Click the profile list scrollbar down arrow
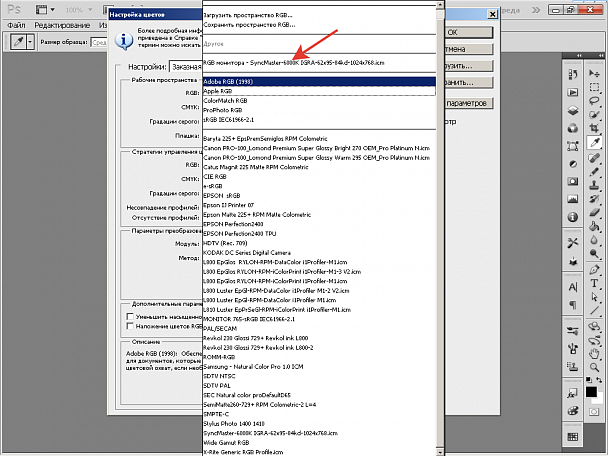This screenshot has height=456, width=608. (440, 452)
